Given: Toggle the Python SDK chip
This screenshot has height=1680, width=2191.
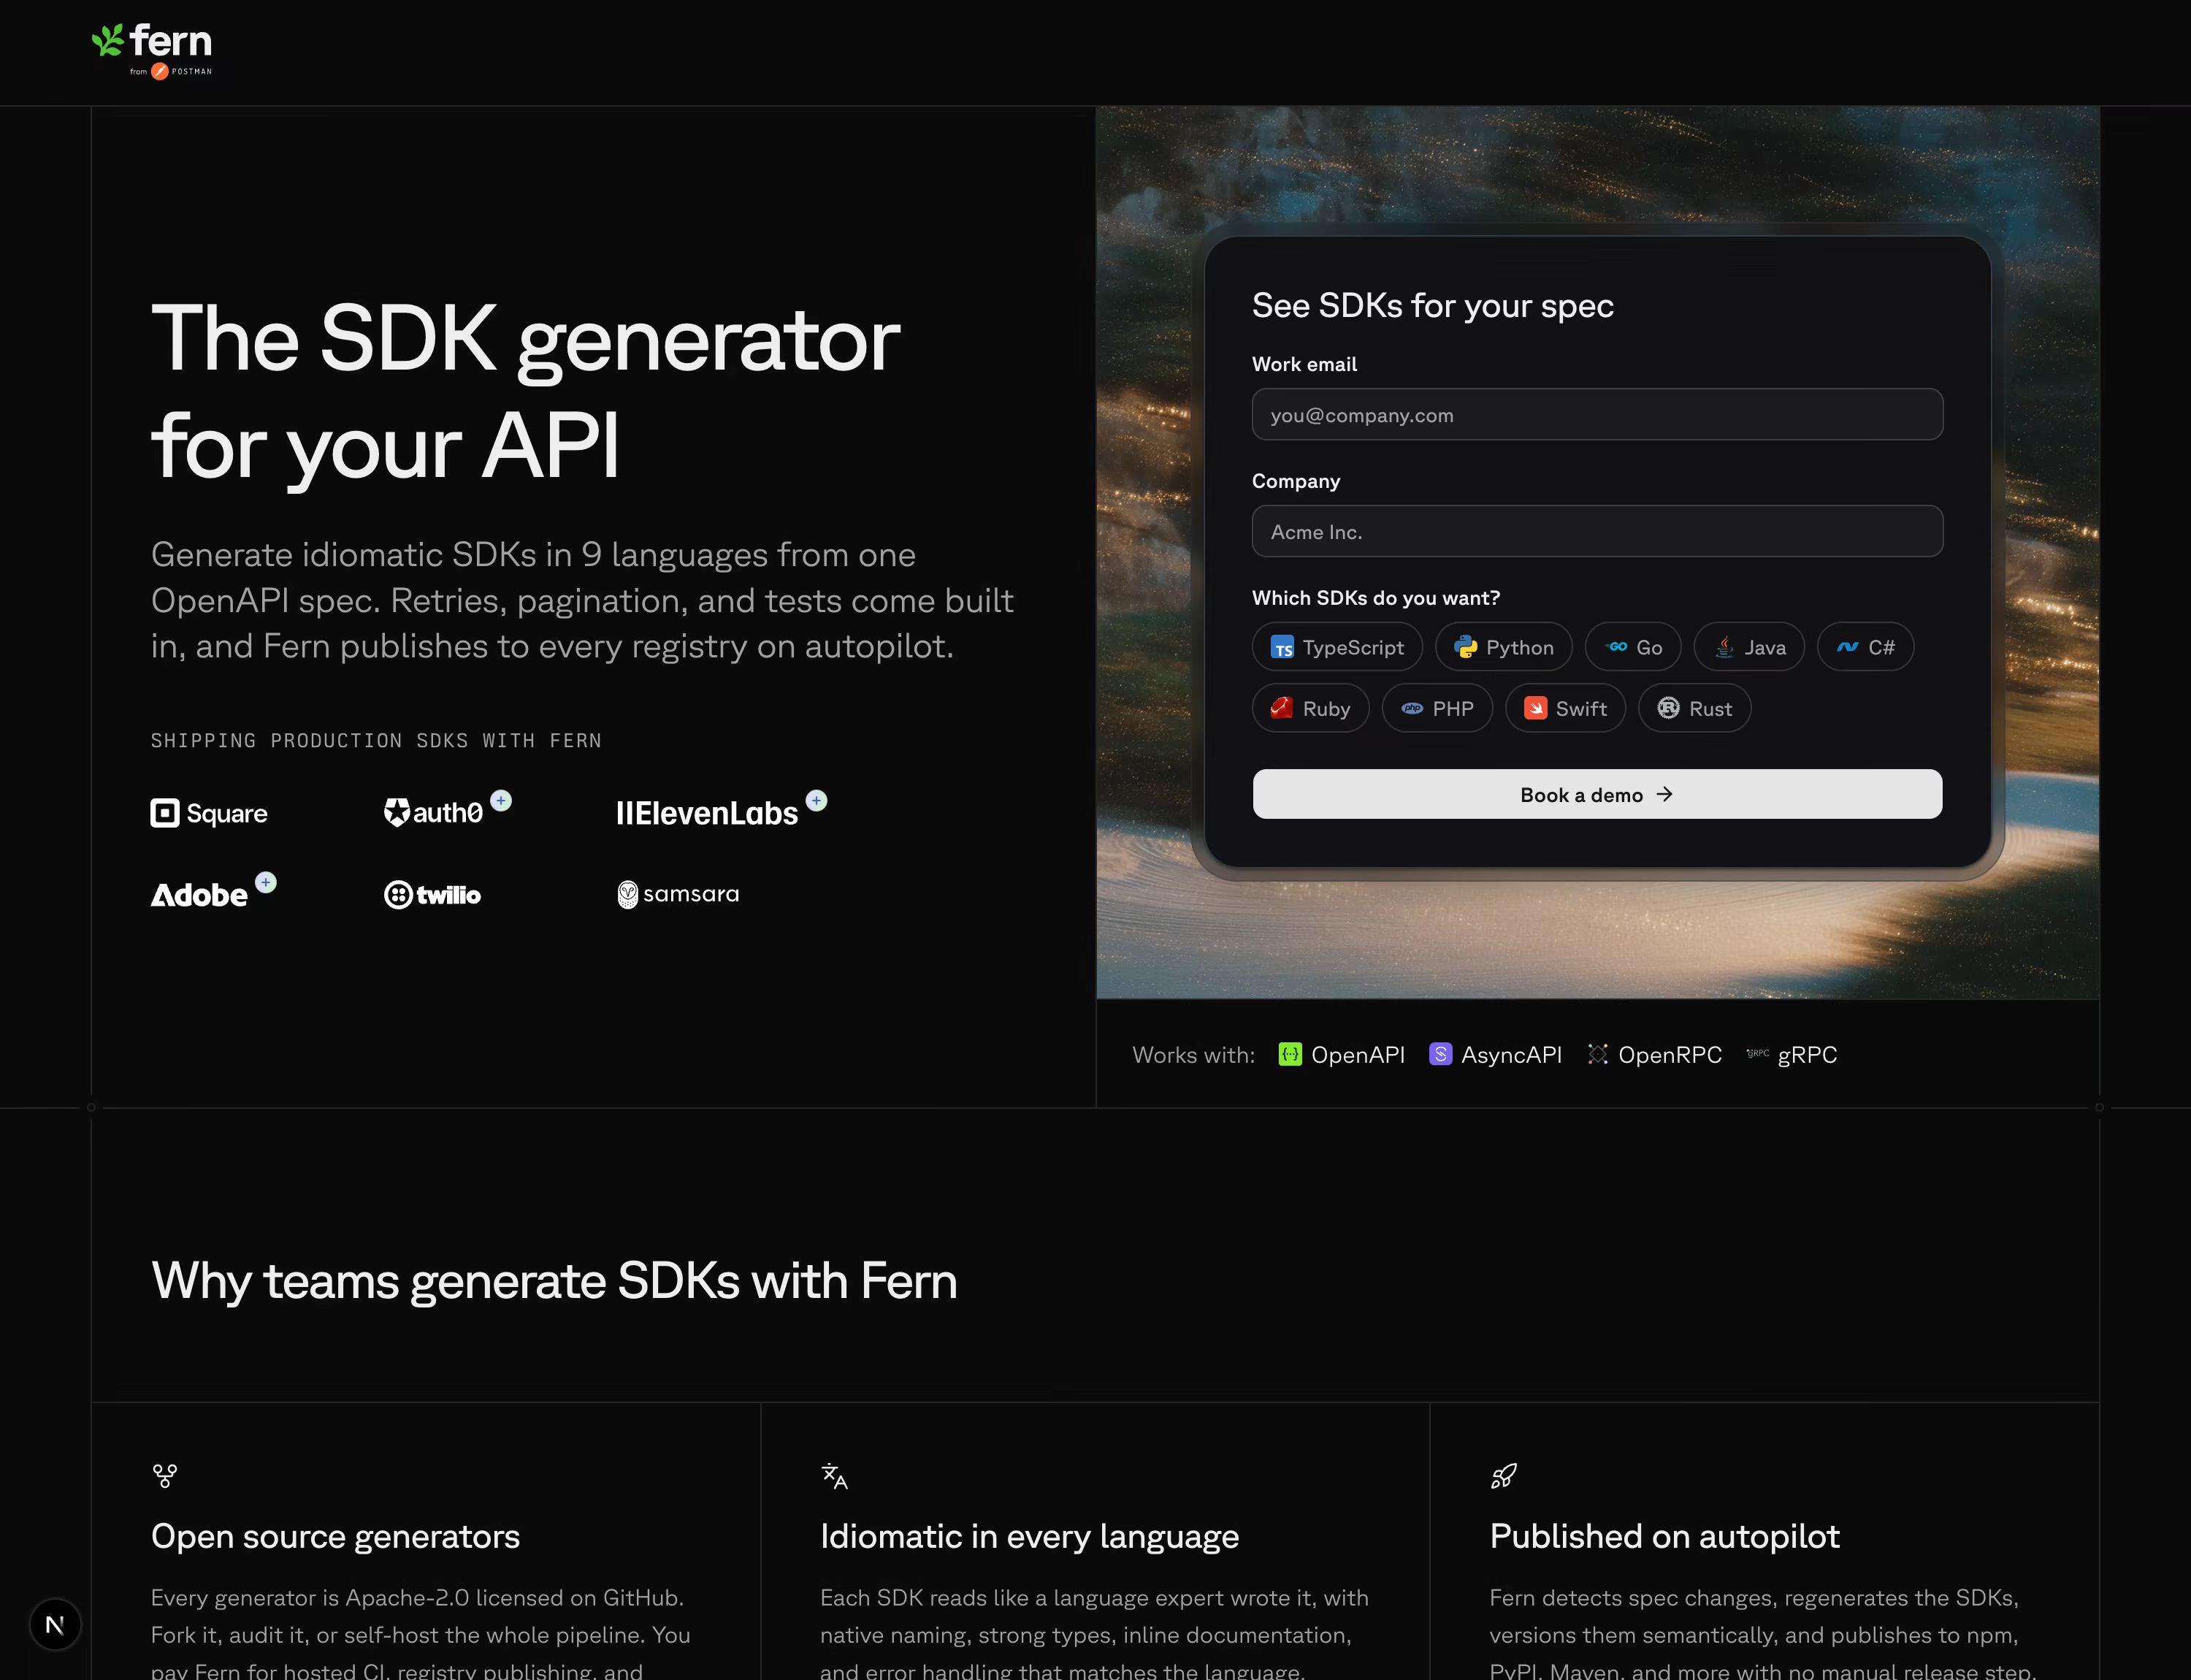Looking at the screenshot, I should [1503, 647].
